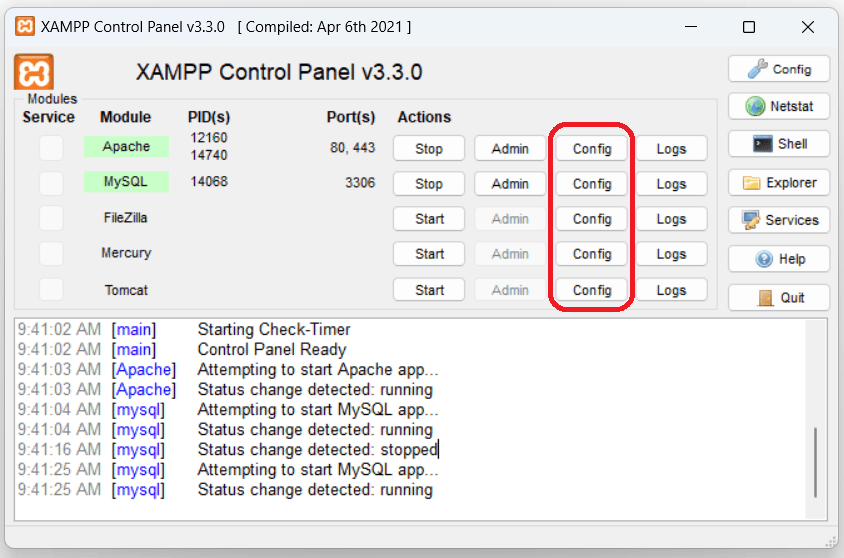The image size is (844, 558).
Task: Minimize the XAMPP window
Action: (x=691, y=26)
